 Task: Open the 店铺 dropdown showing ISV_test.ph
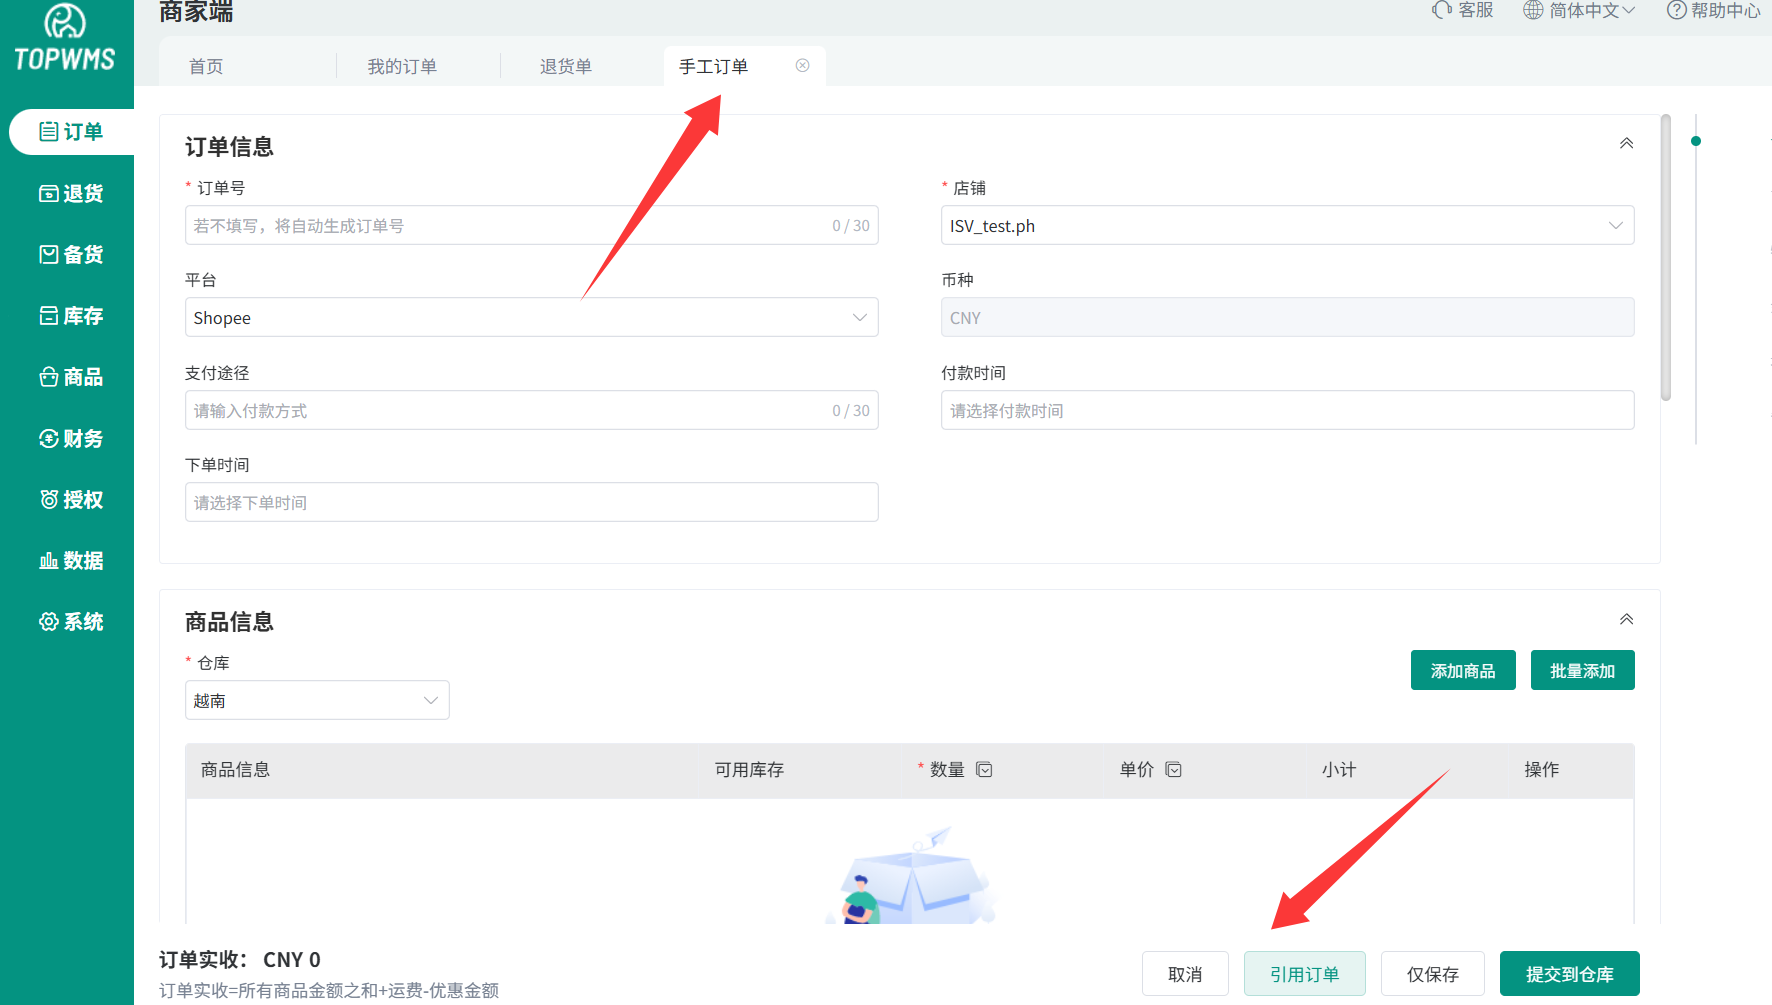click(1288, 225)
